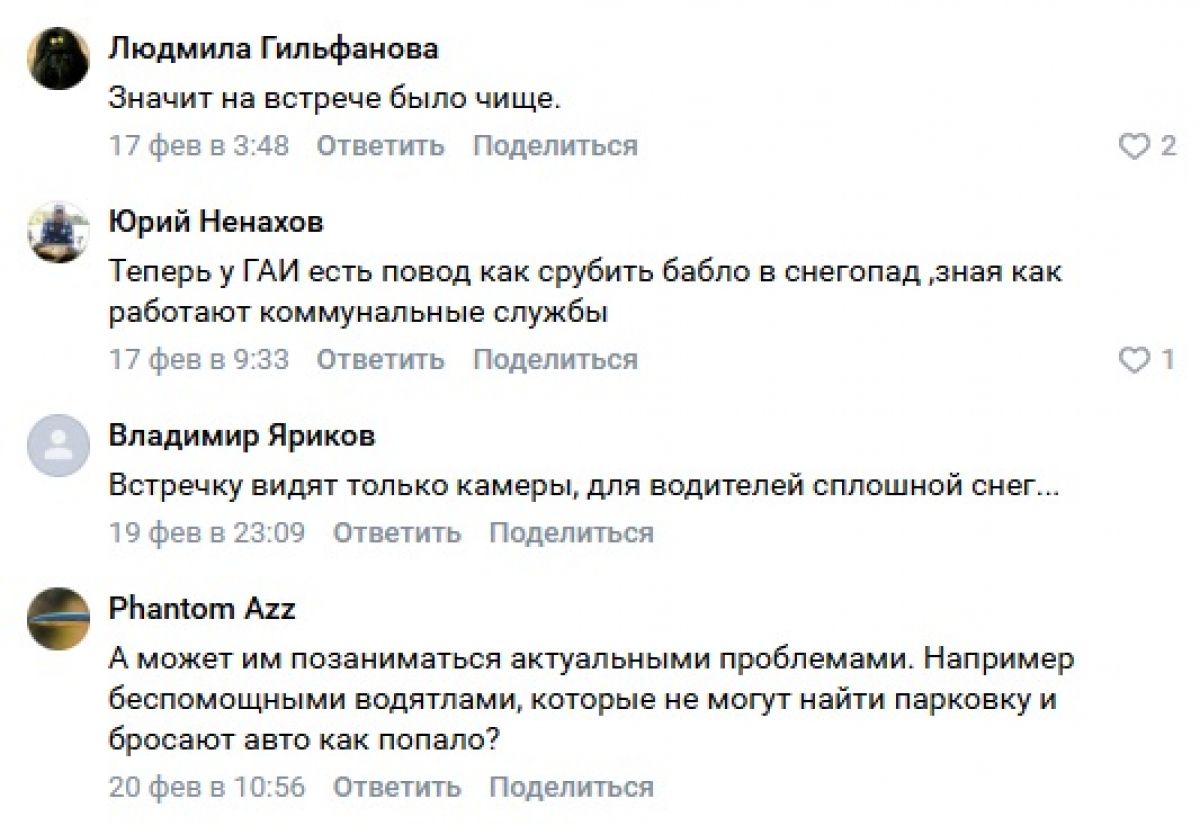Image resolution: width=1200 pixels, height=826 pixels.
Task: Open the 20 фев в 10:56 timestamp
Action: point(207,786)
